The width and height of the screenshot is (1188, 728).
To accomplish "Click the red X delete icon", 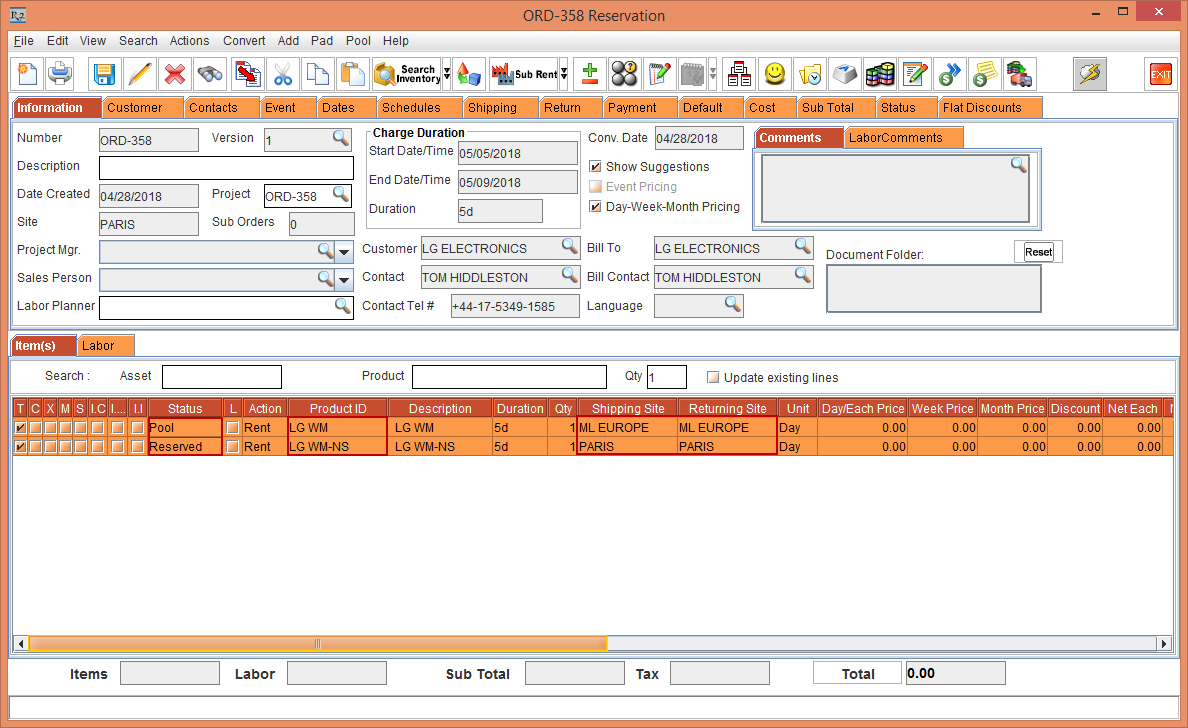I will (175, 74).
